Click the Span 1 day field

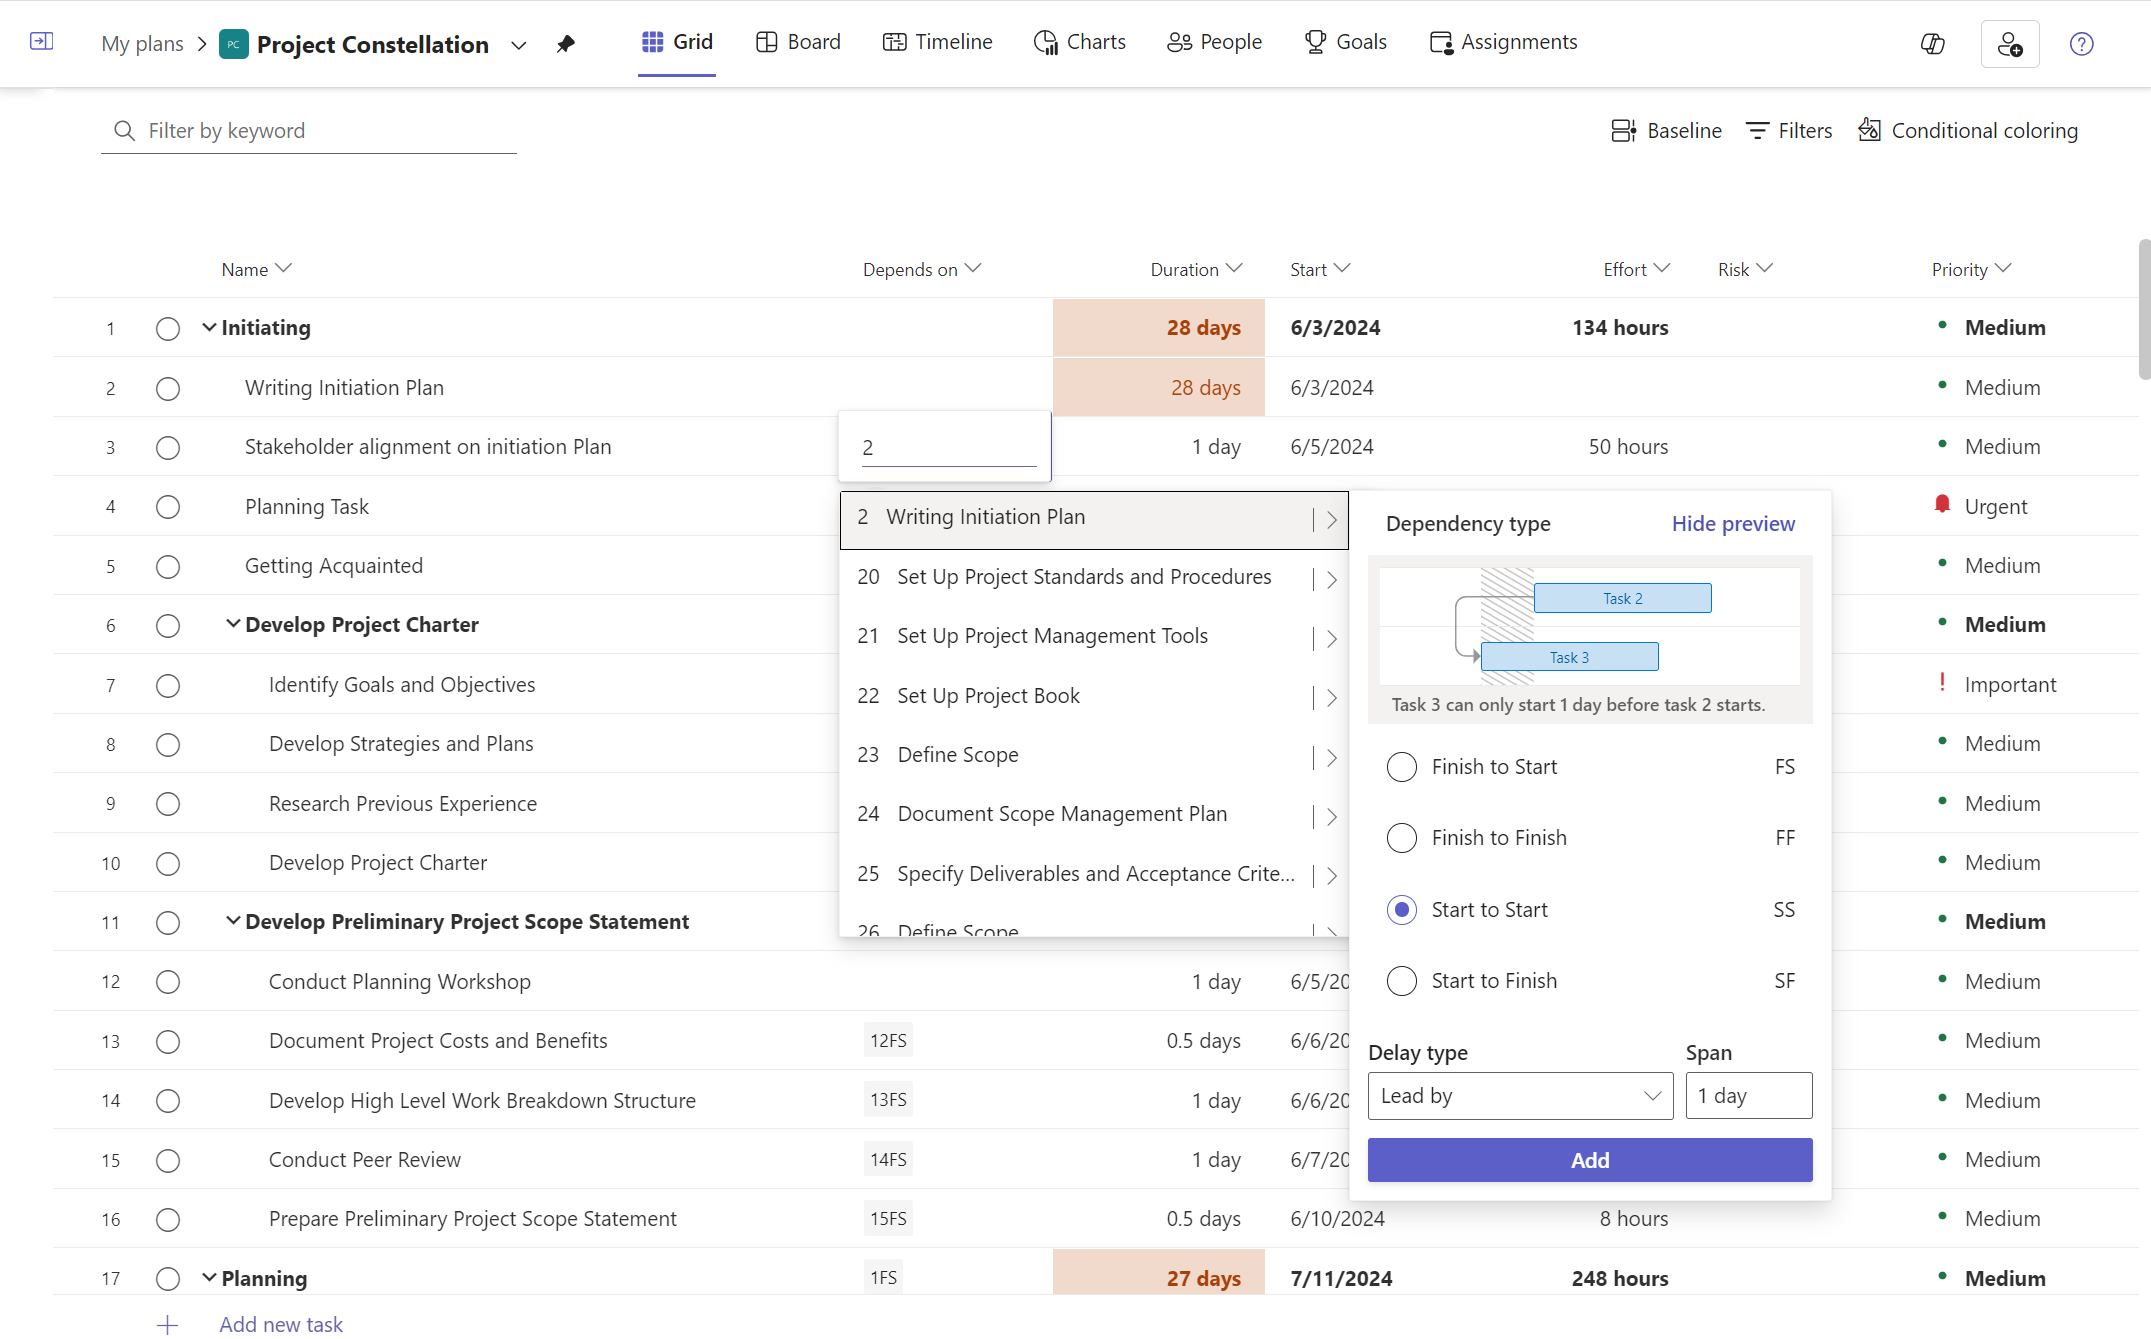1748,1096
